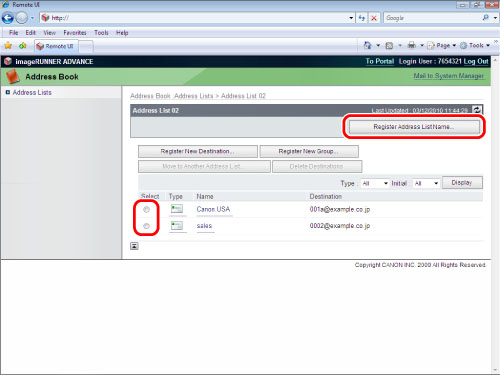
Task: Click the return-to-top arrow icon below list
Action: coord(134,246)
